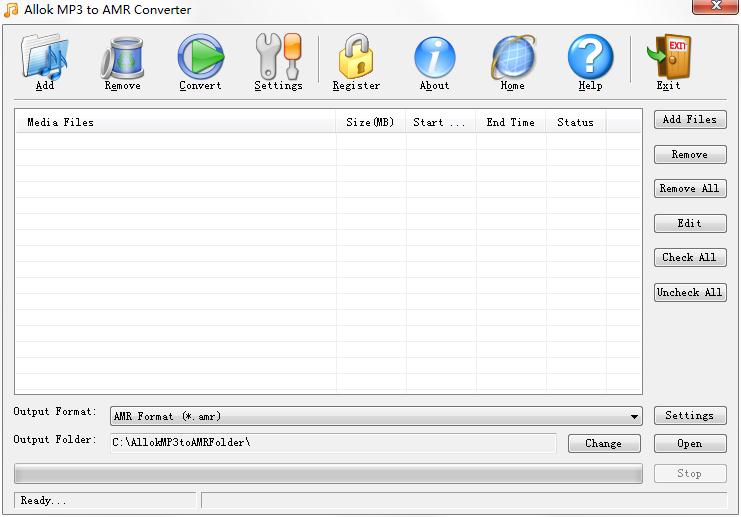The width and height of the screenshot is (741, 517).
Task: Click the Status column header
Action: tap(576, 122)
